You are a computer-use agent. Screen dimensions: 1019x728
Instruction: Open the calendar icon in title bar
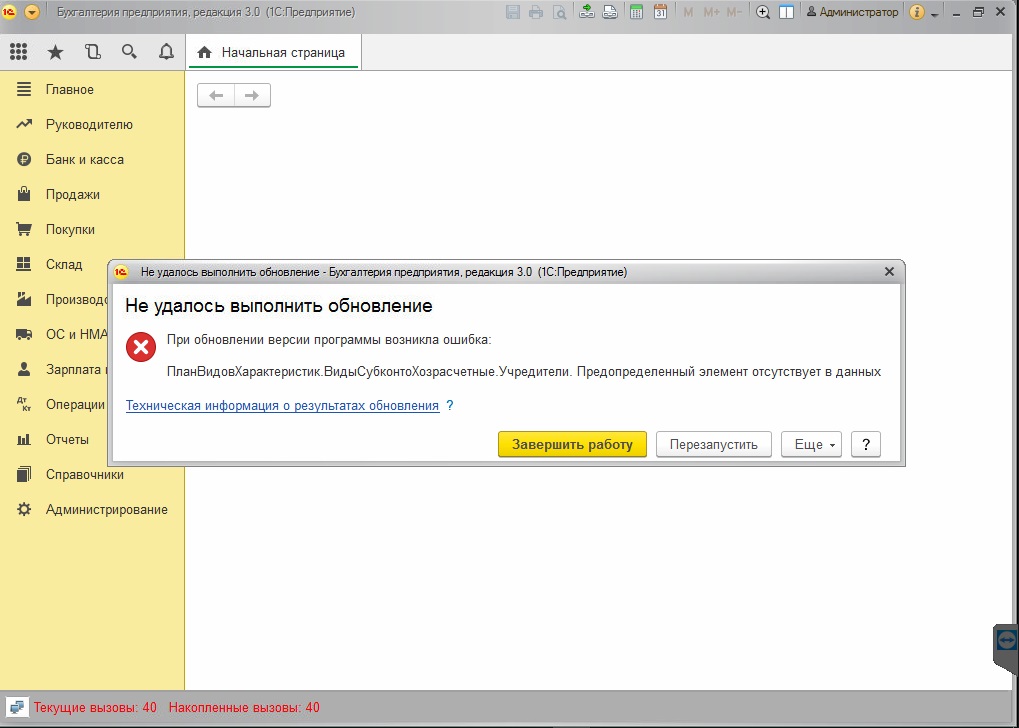coord(660,13)
